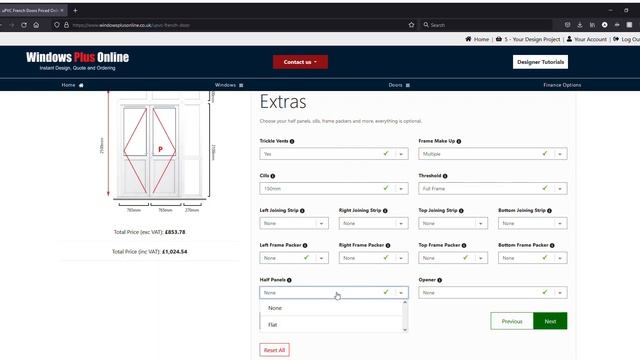This screenshot has width=640, height=360.
Task: Open Left Frame Packer dropdown
Action: coord(294,258)
